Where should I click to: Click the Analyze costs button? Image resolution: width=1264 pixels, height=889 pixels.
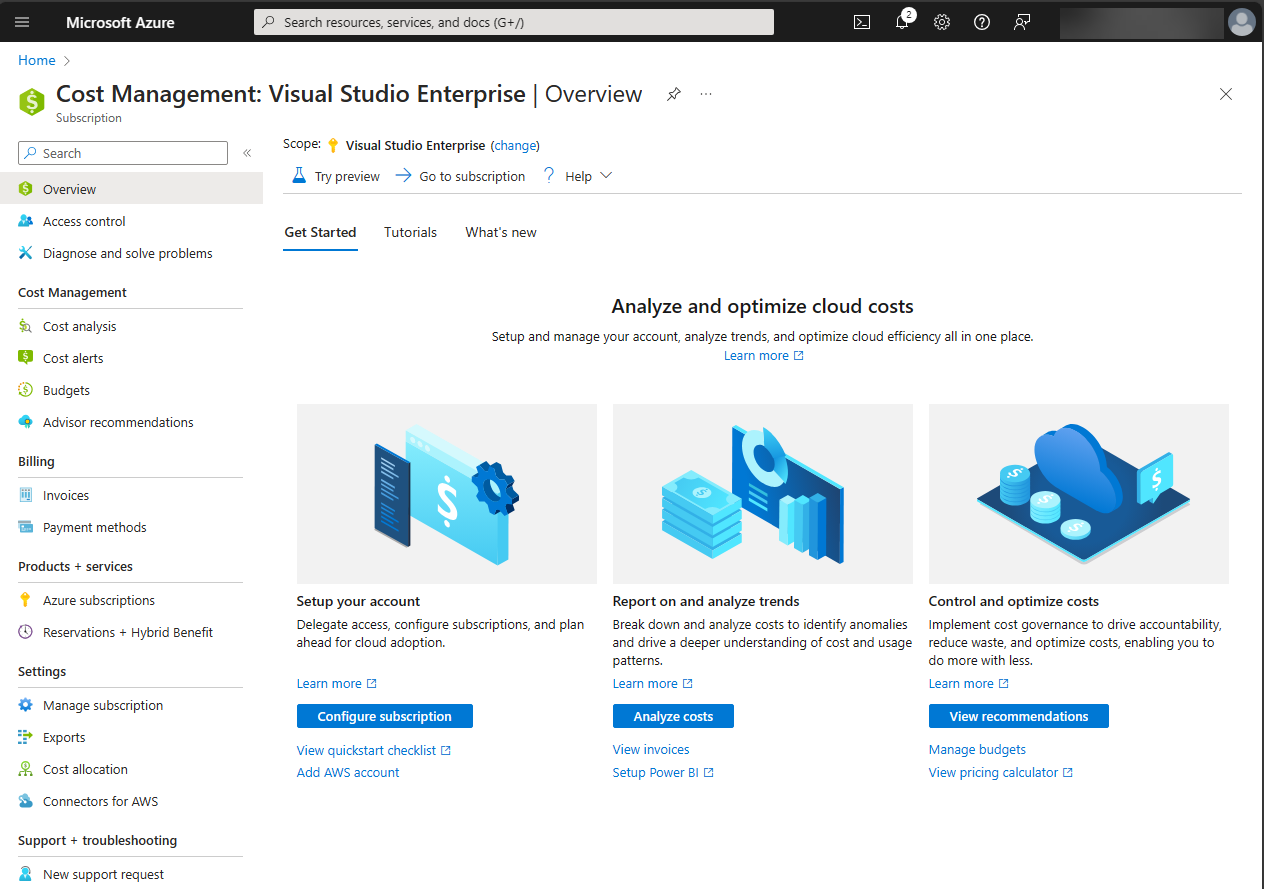tap(672, 715)
